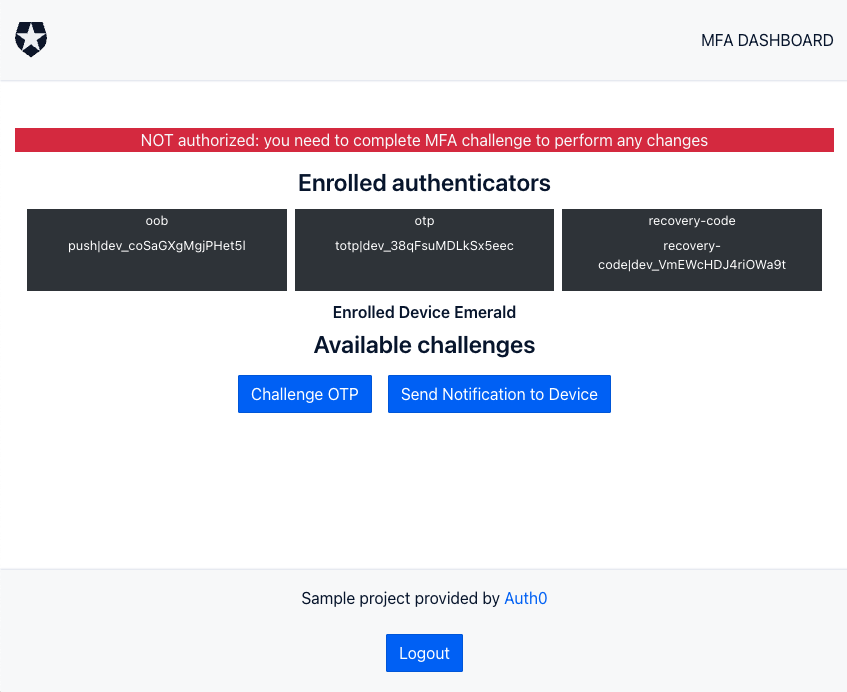Click the recovery-code title in third card

click(x=692, y=221)
